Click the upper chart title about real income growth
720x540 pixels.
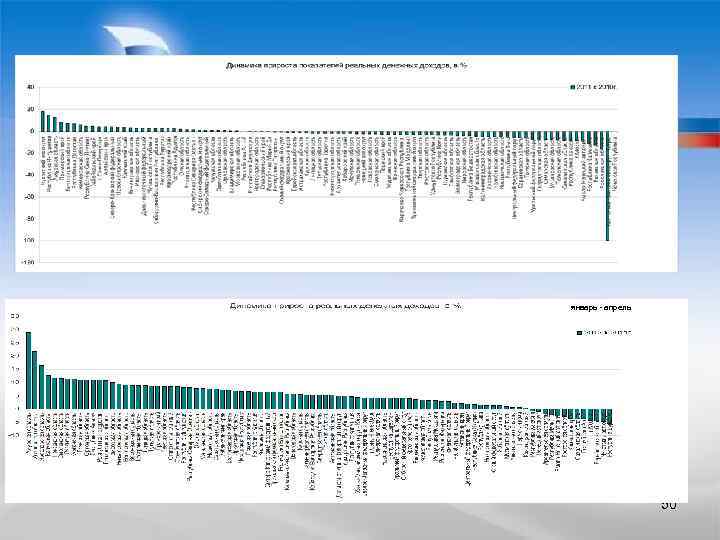pyautogui.click(x=346, y=66)
